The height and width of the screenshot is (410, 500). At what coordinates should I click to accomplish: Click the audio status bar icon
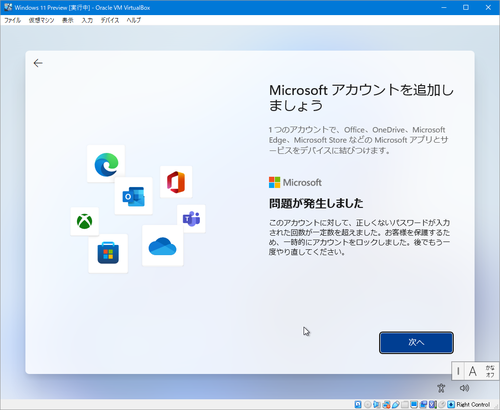pyautogui.click(x=377, y=404)
